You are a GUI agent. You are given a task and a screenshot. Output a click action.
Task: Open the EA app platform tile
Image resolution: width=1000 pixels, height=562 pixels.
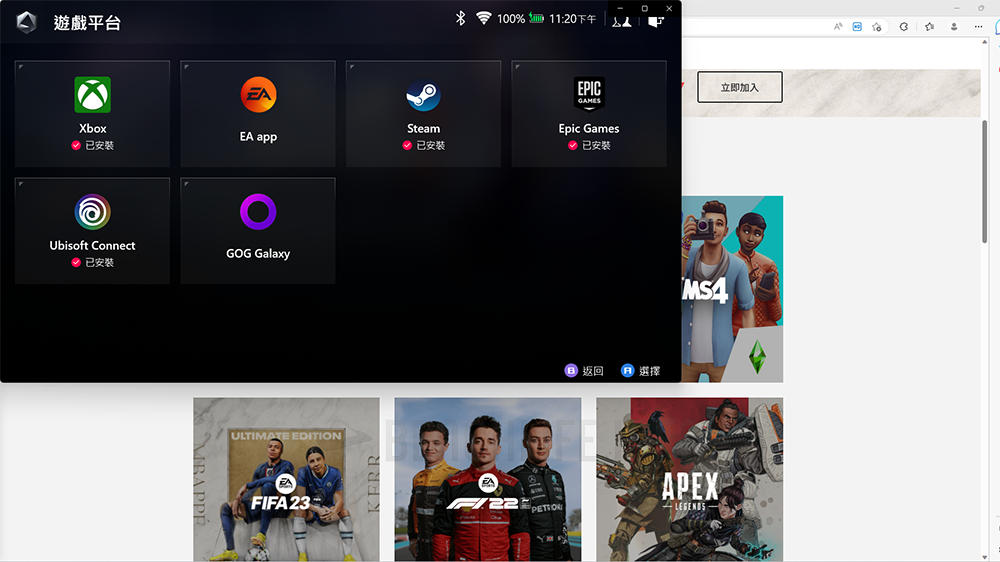258,114
